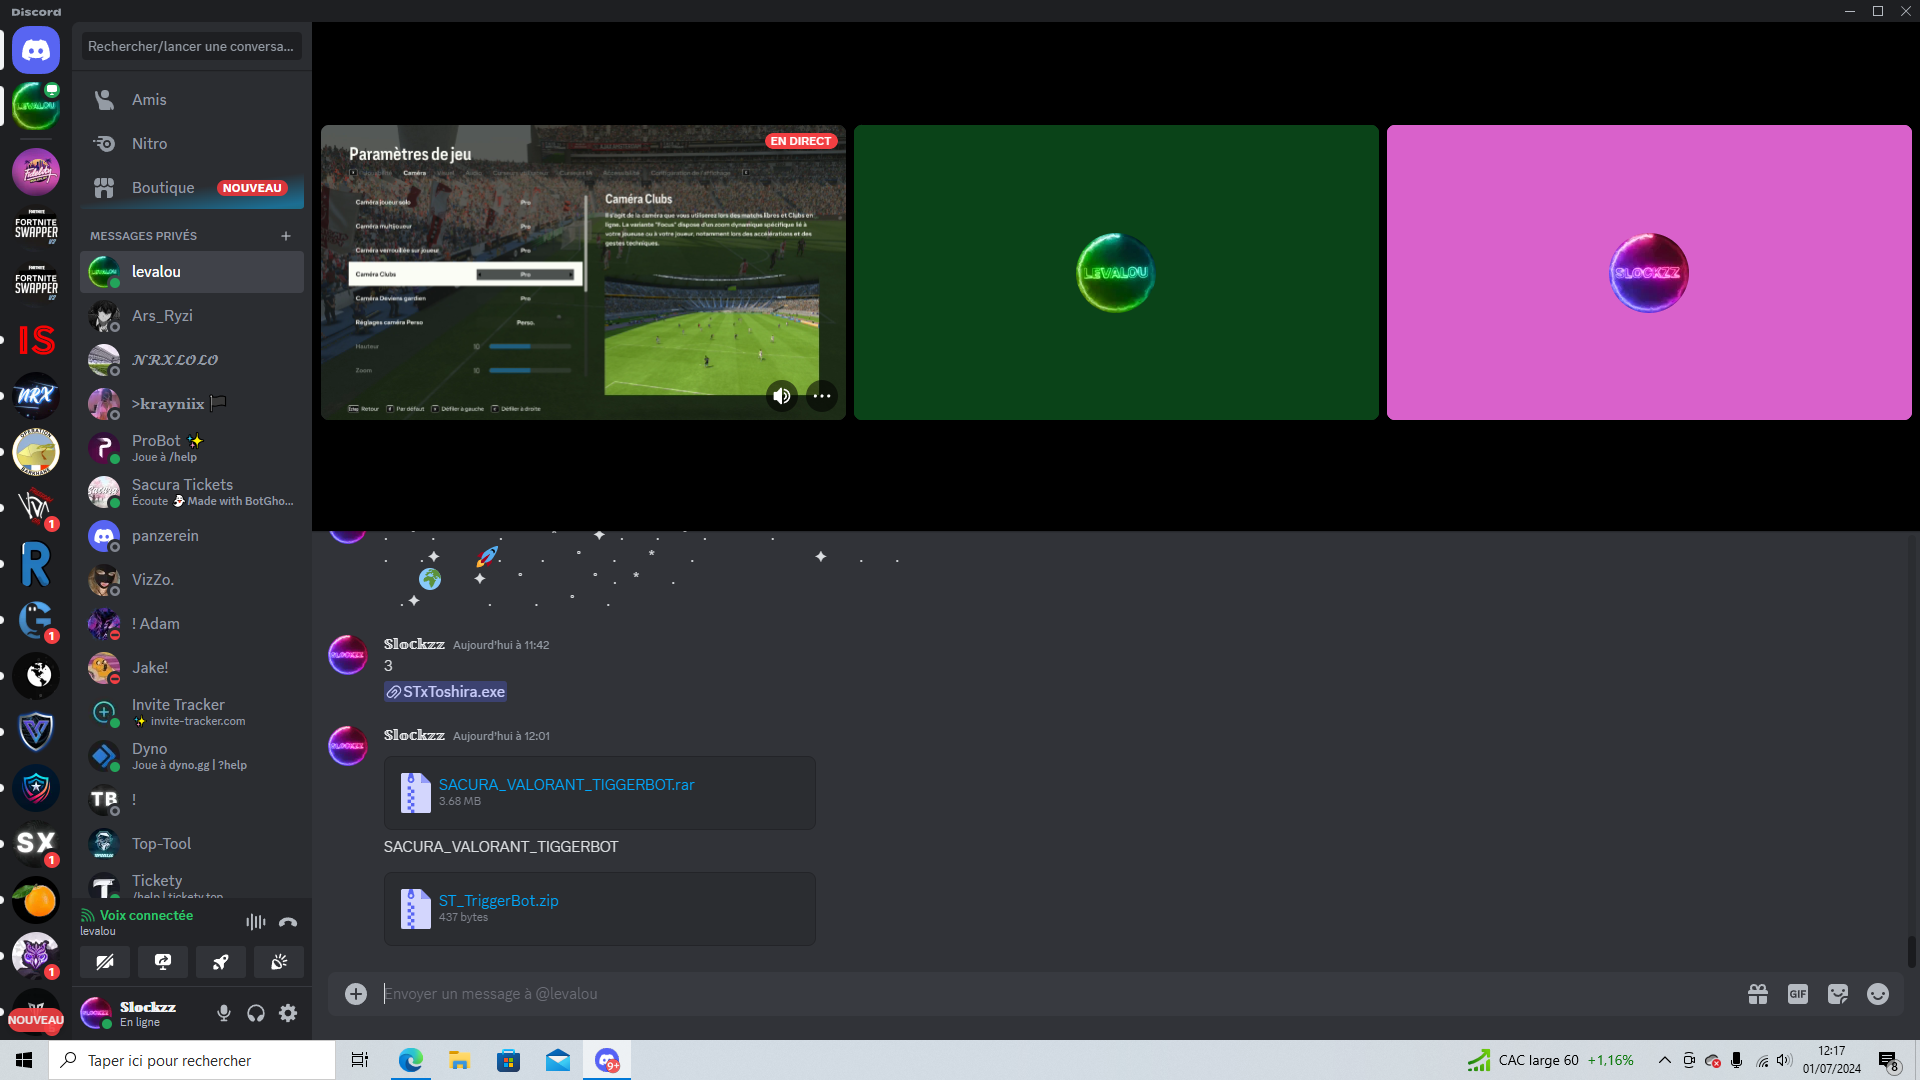Toggle noise suppression in voice panel
This screenshot has width=1920, height=1080.
click(x=256, y=922)
